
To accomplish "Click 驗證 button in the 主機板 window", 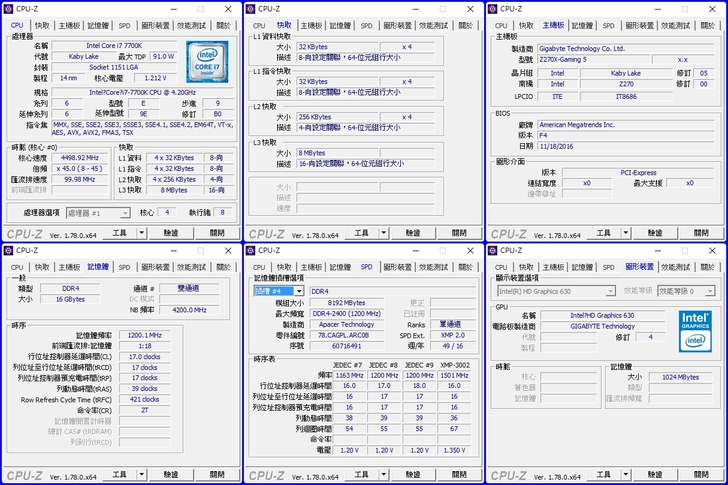I will click(655, 233).
